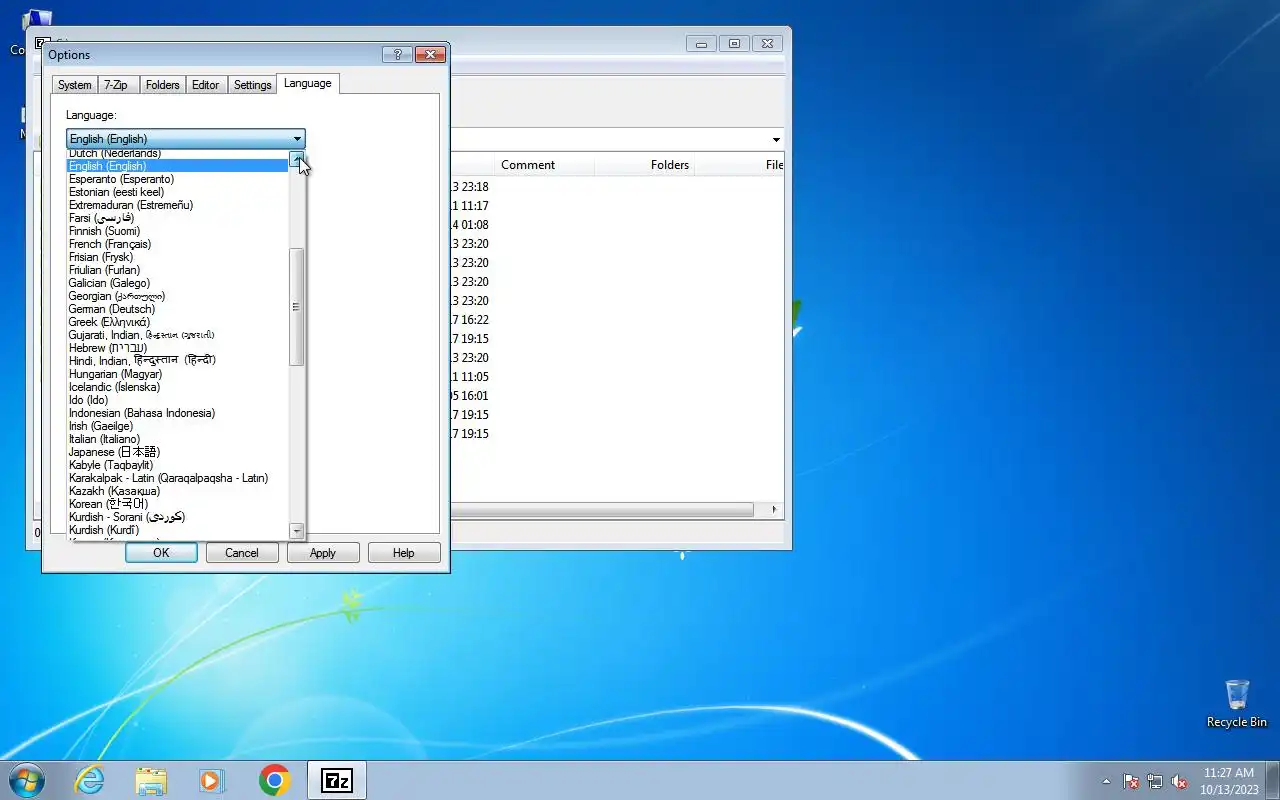Screen dimensions: 1280x800
Task: Click language list scrollbar up arrow
Action: point(296,160)
